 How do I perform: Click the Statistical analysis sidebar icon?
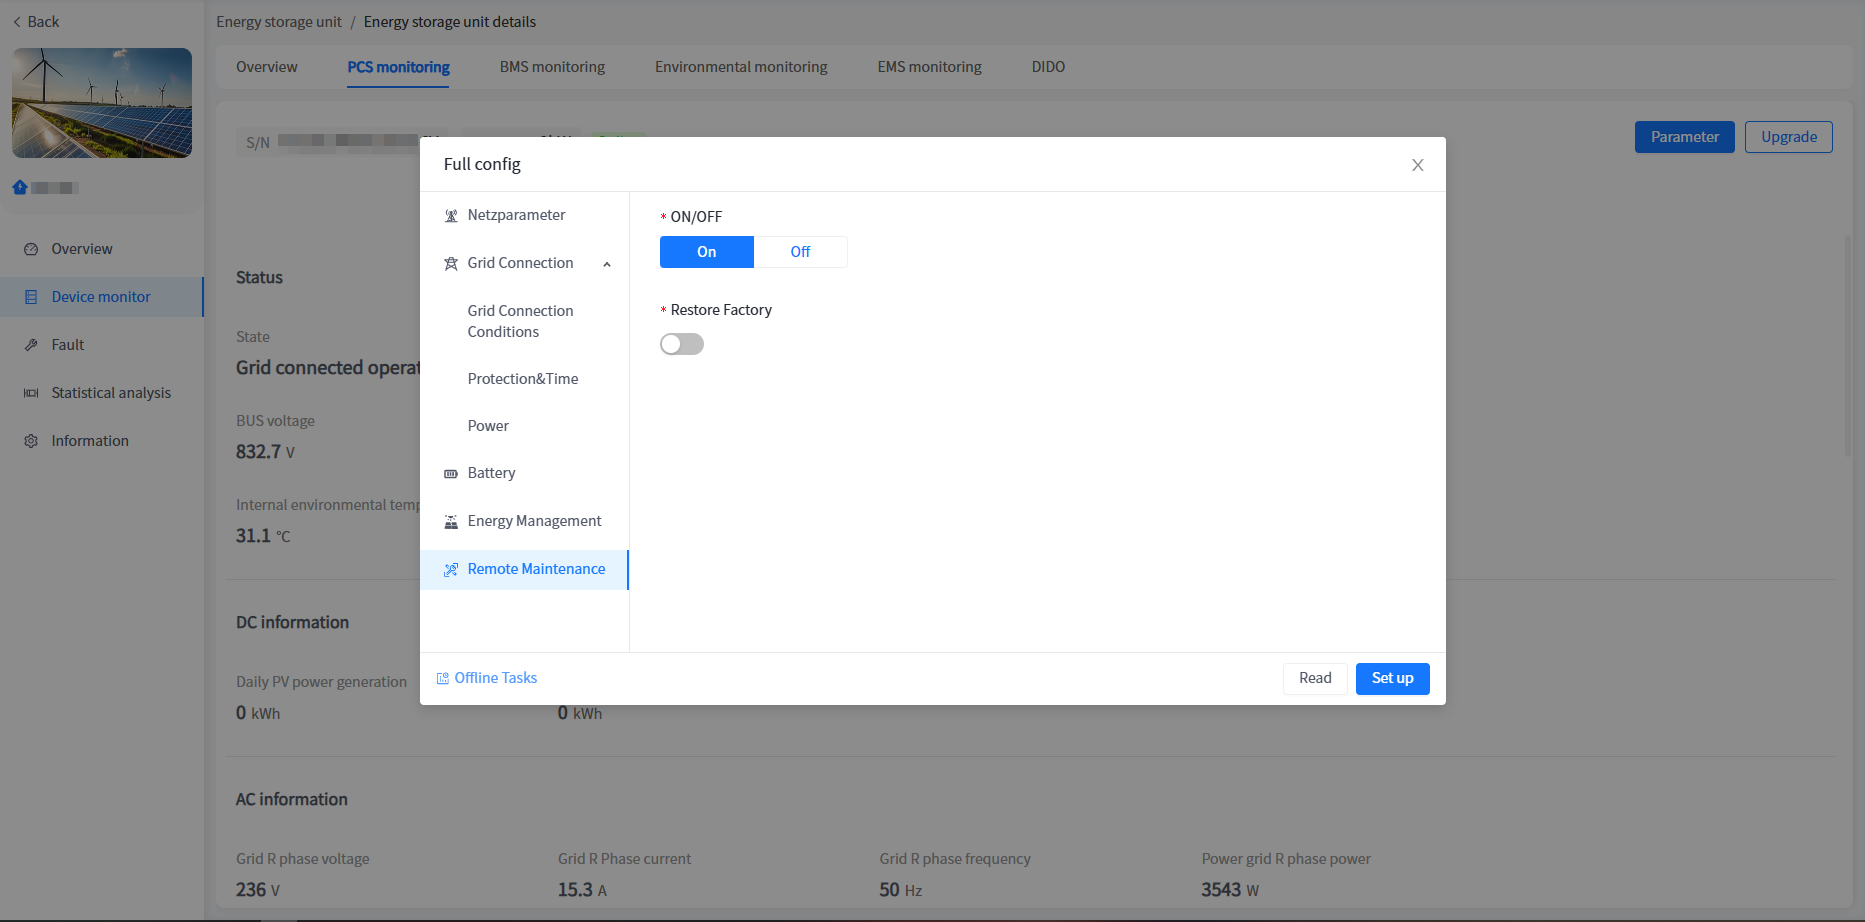pos(31,393)
